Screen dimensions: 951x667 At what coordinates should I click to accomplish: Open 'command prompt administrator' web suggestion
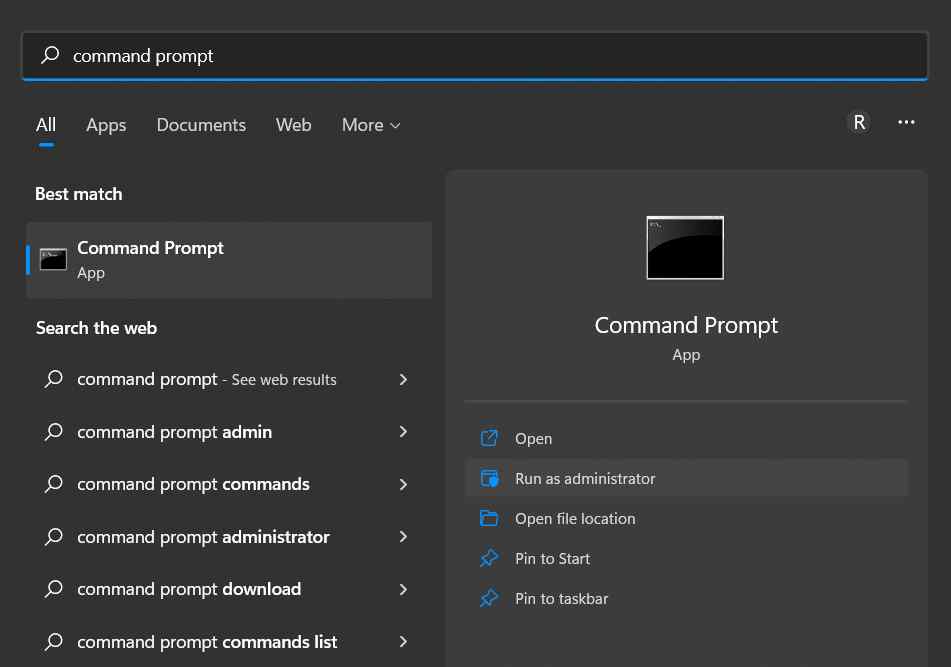[229, 537]
